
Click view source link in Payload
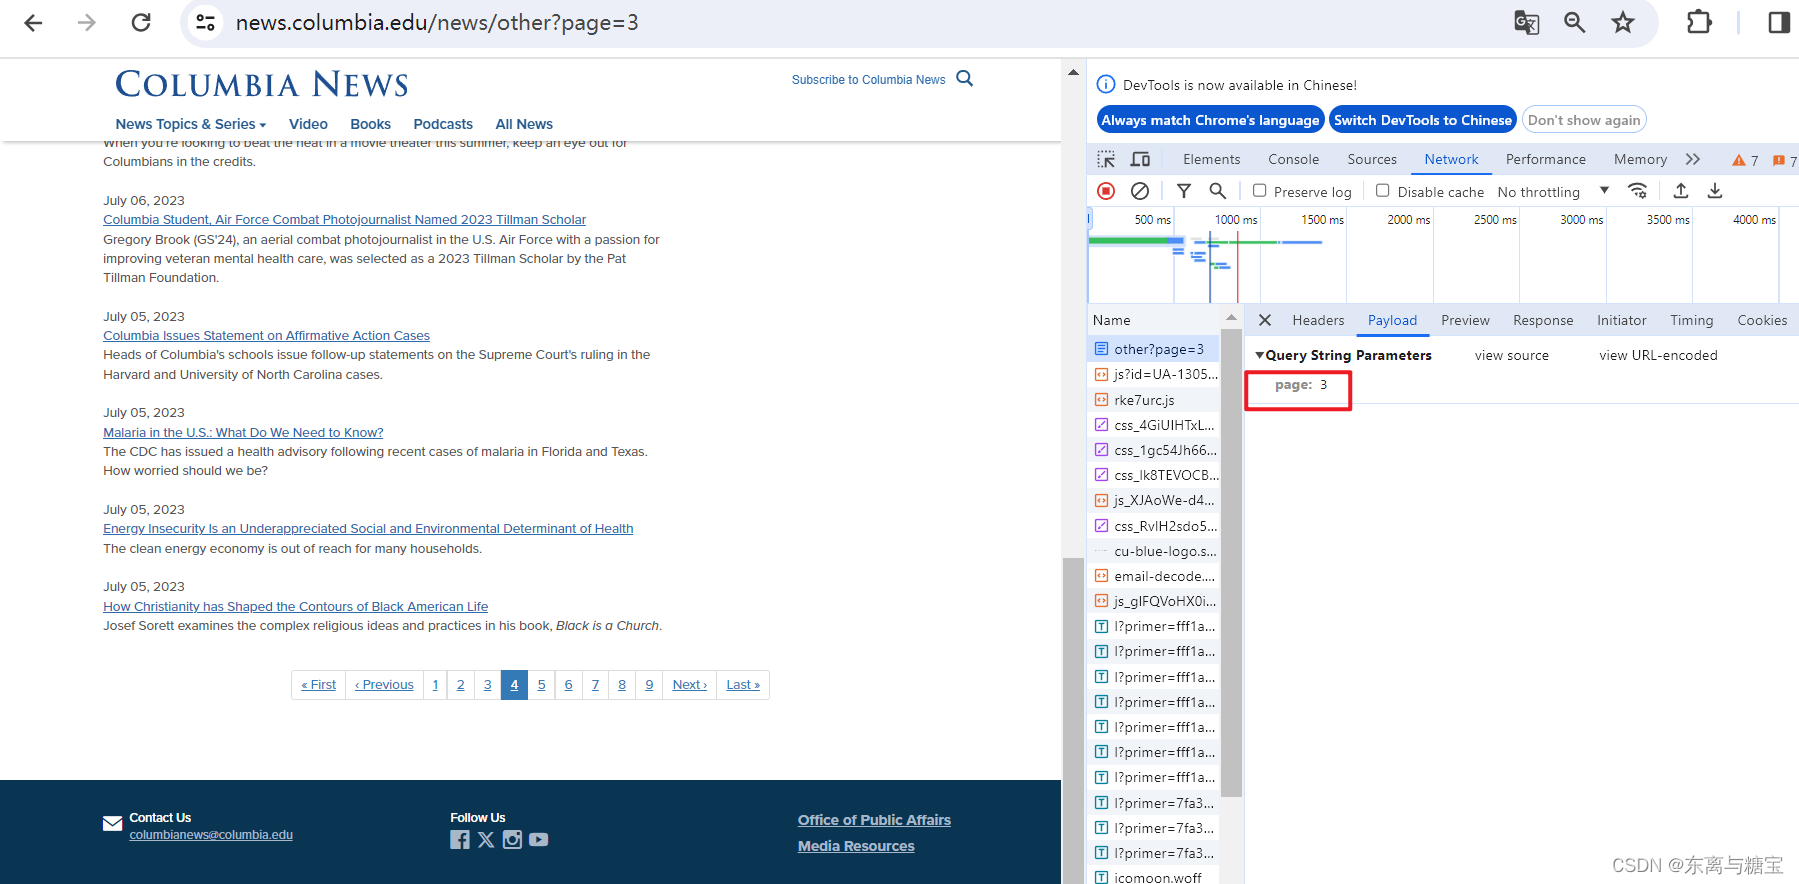[1511, 355]
